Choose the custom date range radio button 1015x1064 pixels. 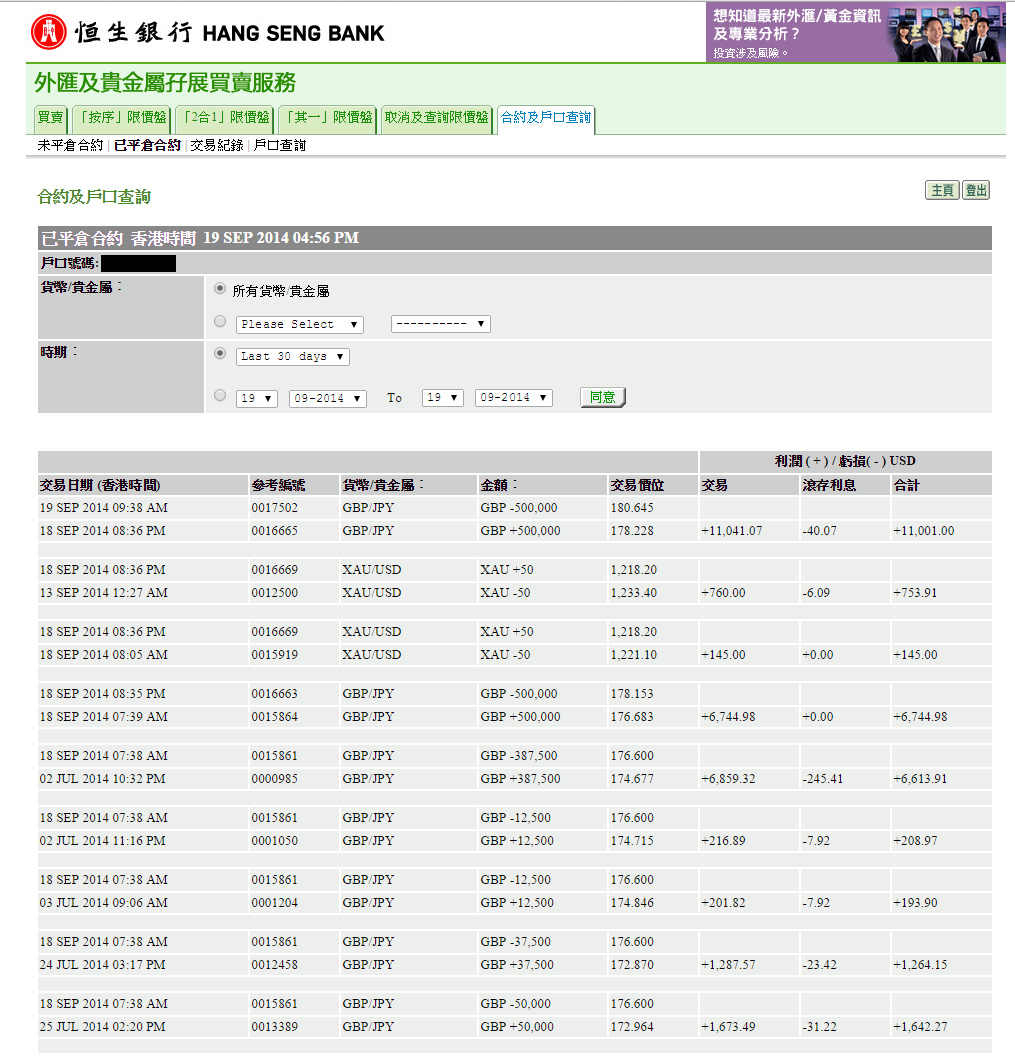pyautogui.click(x=220, y=396)
